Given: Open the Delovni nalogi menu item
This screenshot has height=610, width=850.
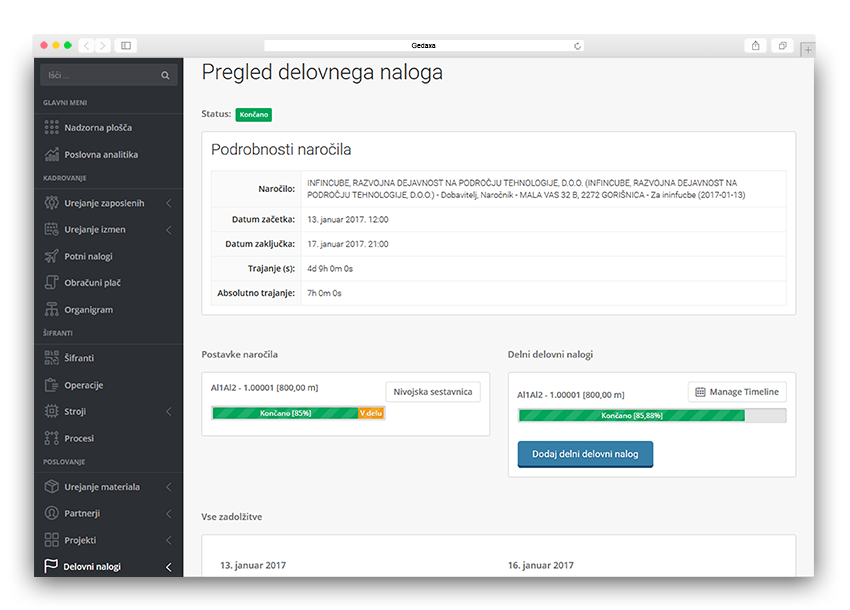Looking at the screenshot, I should (x=92, y=567).
